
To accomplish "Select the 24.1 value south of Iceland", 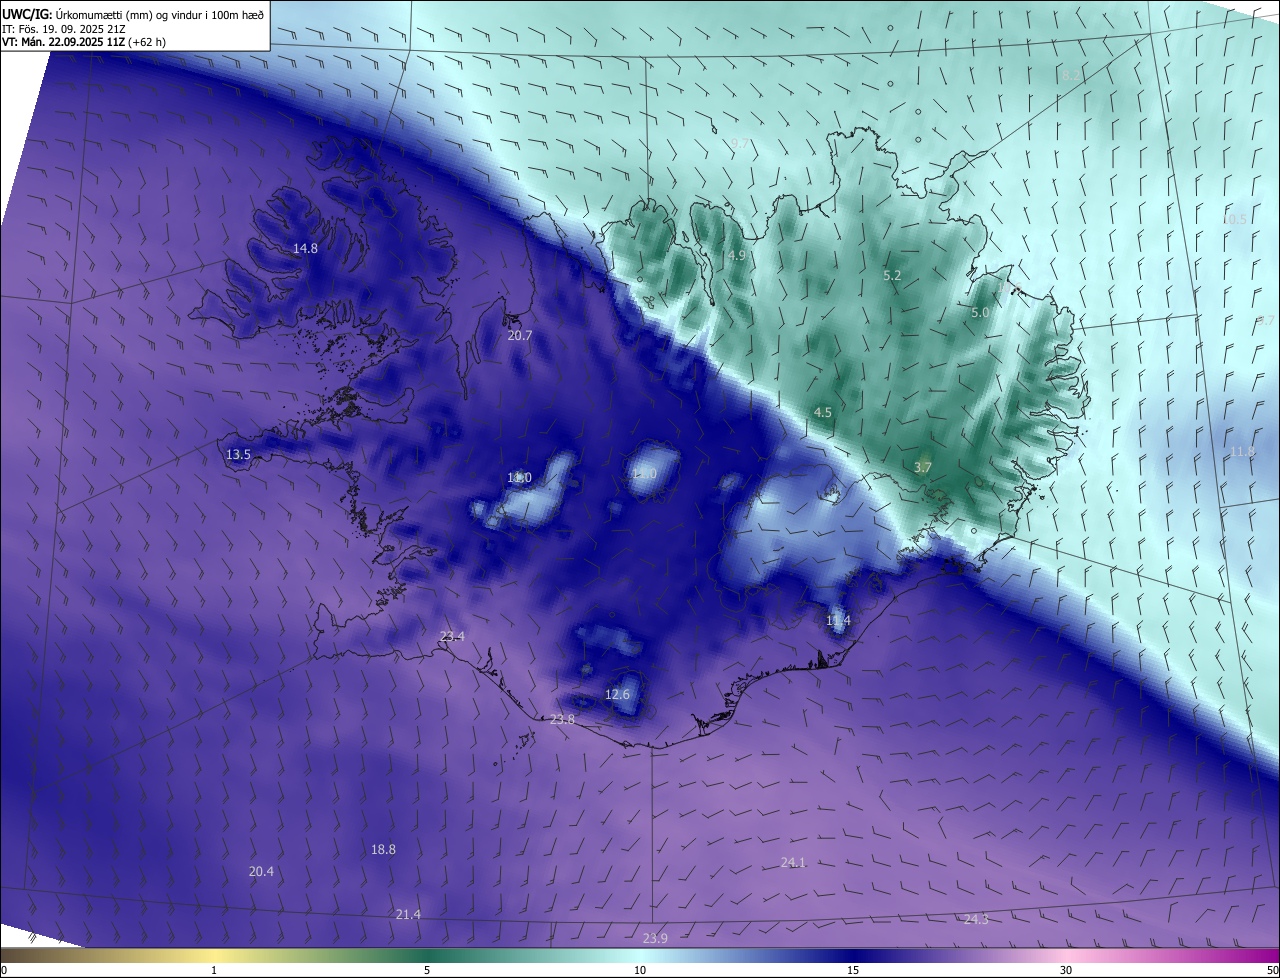I will tap(793, 862).
